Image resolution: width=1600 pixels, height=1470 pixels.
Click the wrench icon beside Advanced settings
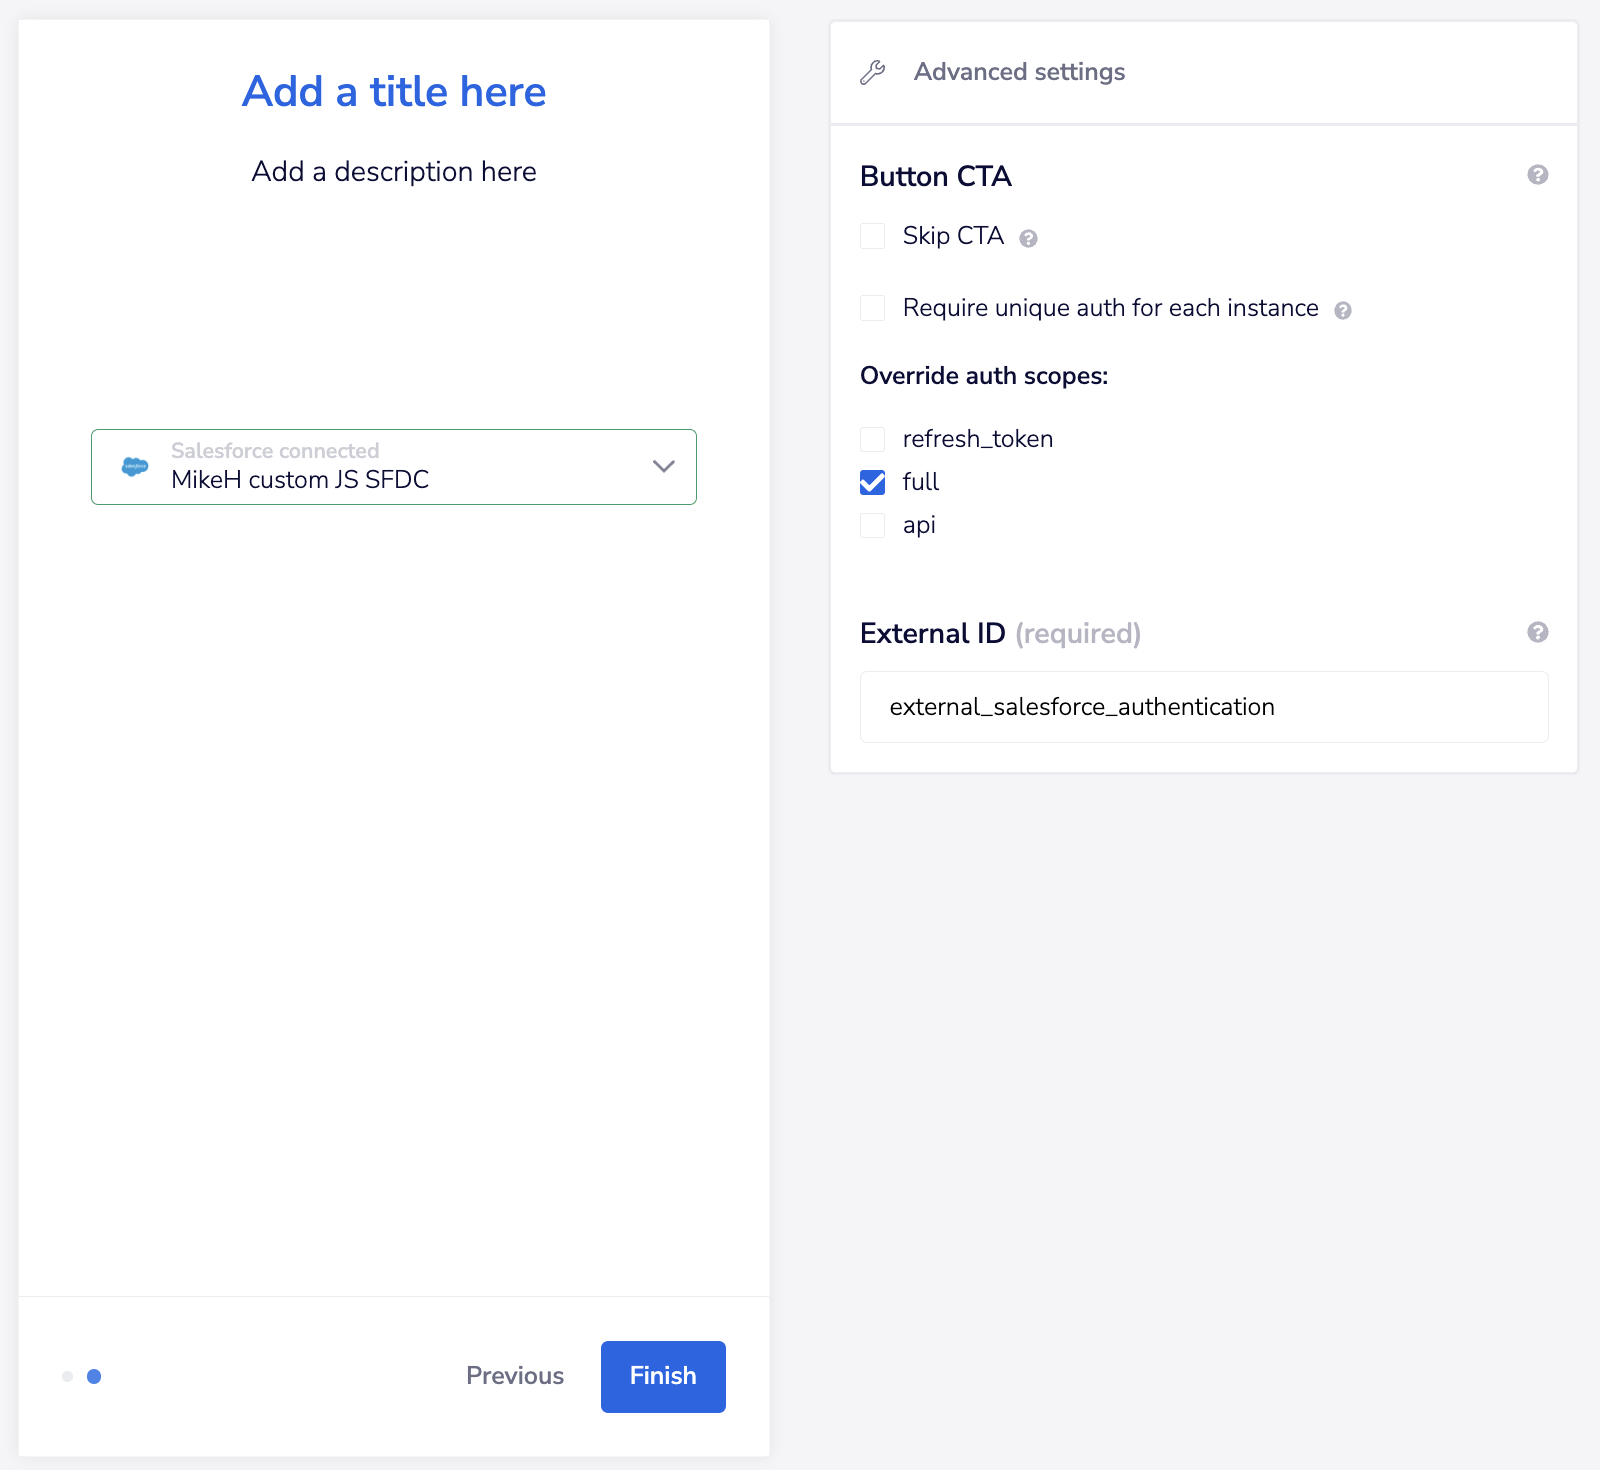point(872,72)
